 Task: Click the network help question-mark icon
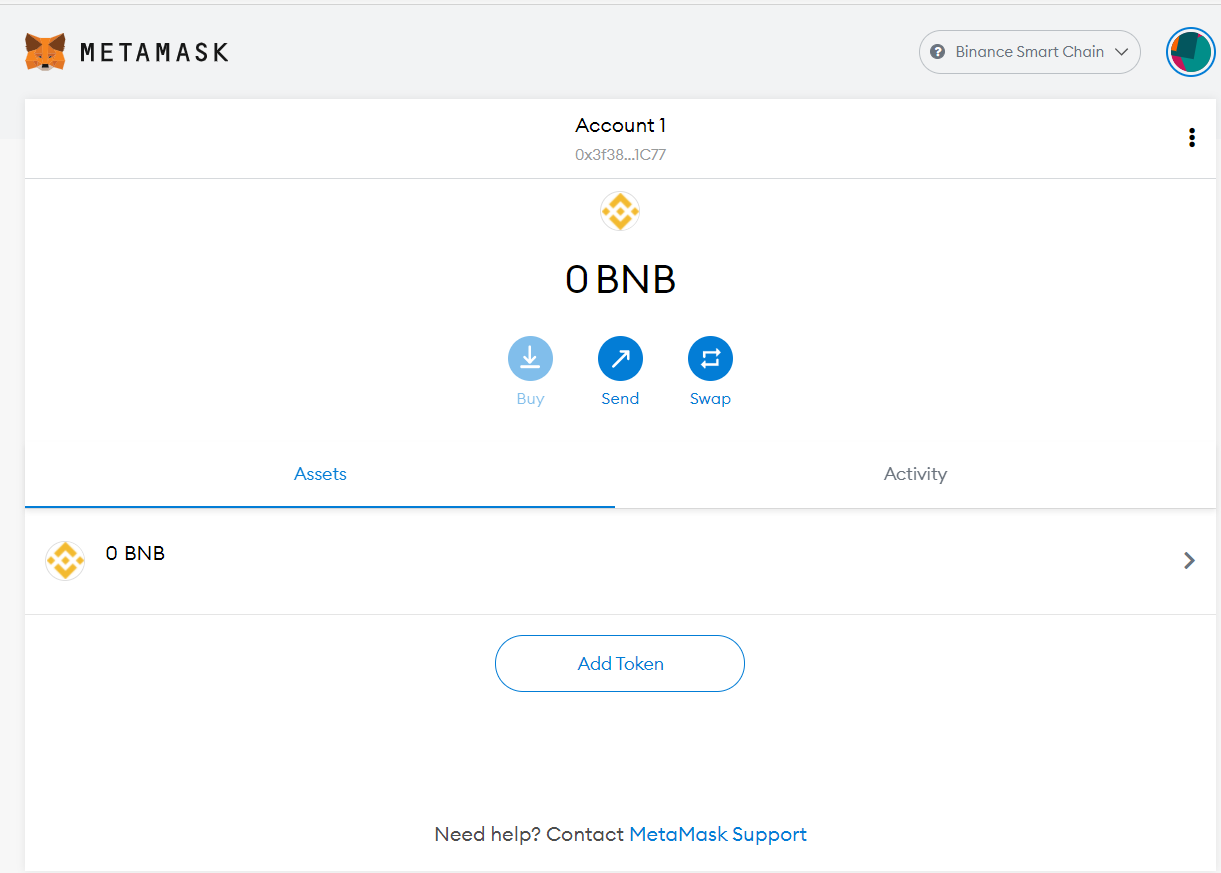937,52
